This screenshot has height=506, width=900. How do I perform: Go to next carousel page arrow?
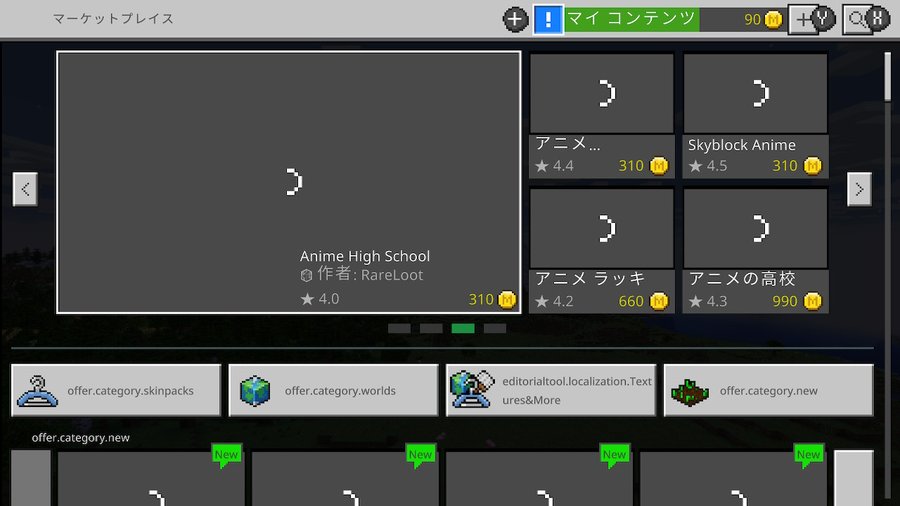click(859, 189)
